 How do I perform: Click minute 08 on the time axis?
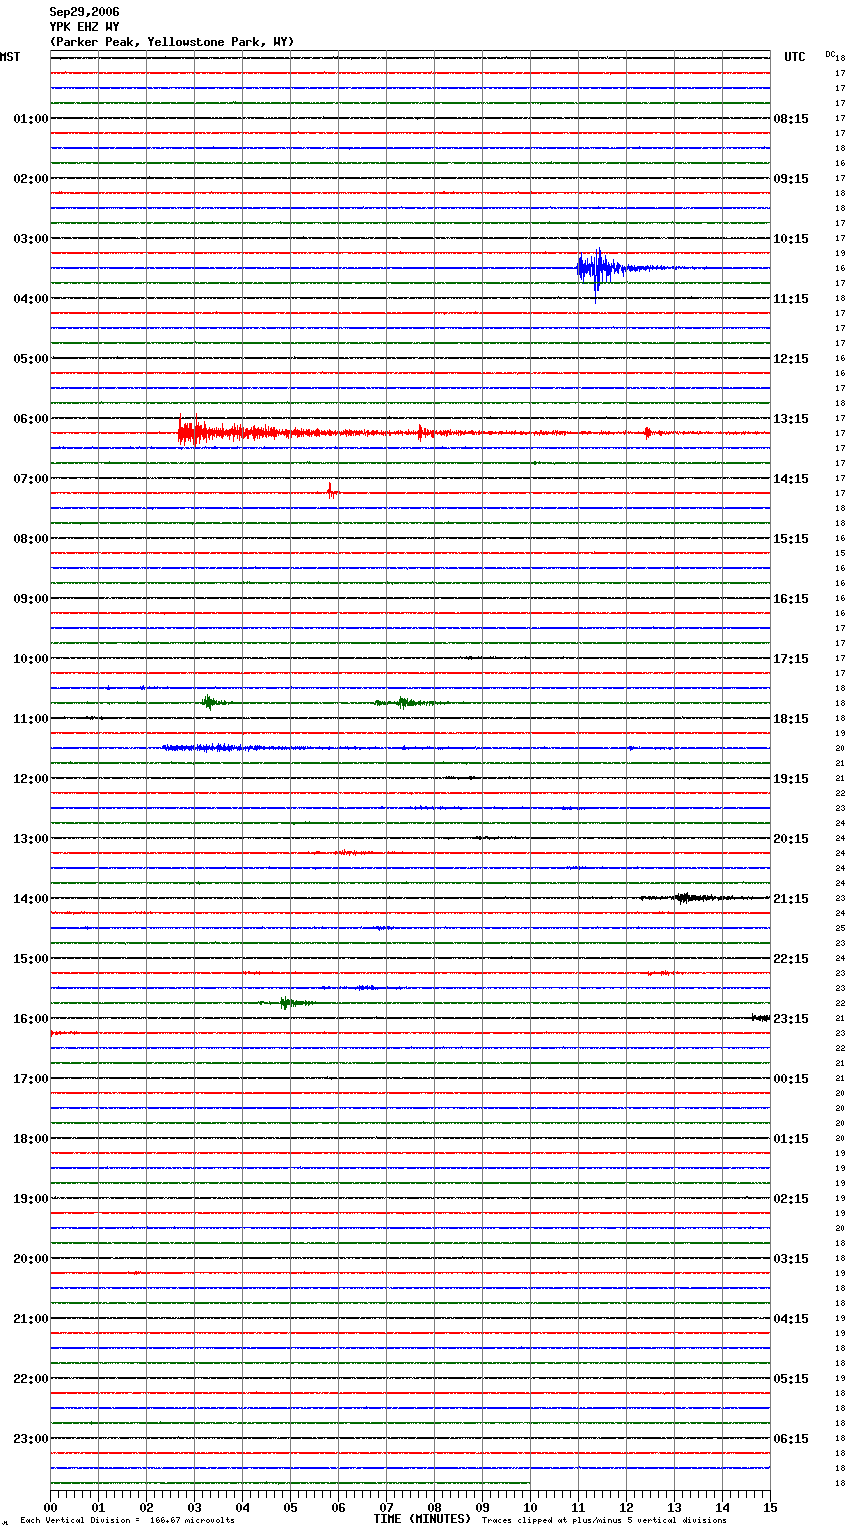pos(434,1507)
